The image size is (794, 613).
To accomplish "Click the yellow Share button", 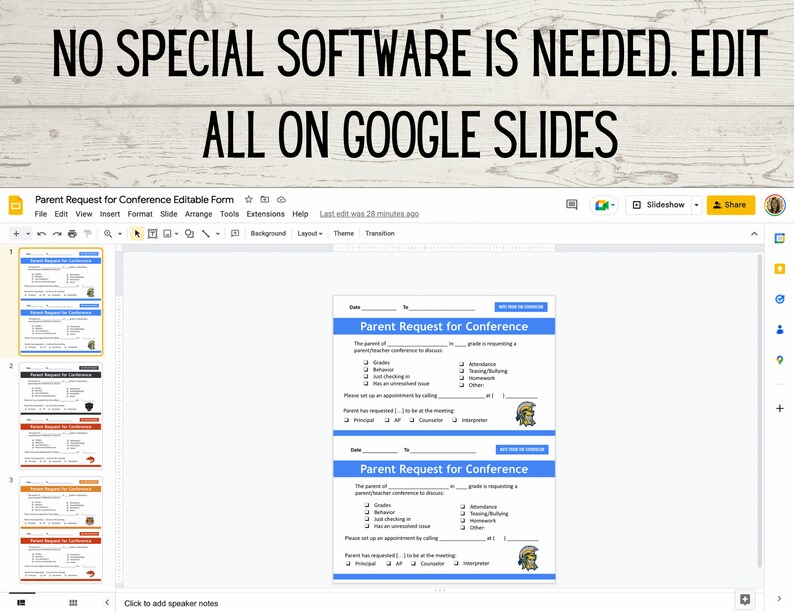I will coord(731,205).
